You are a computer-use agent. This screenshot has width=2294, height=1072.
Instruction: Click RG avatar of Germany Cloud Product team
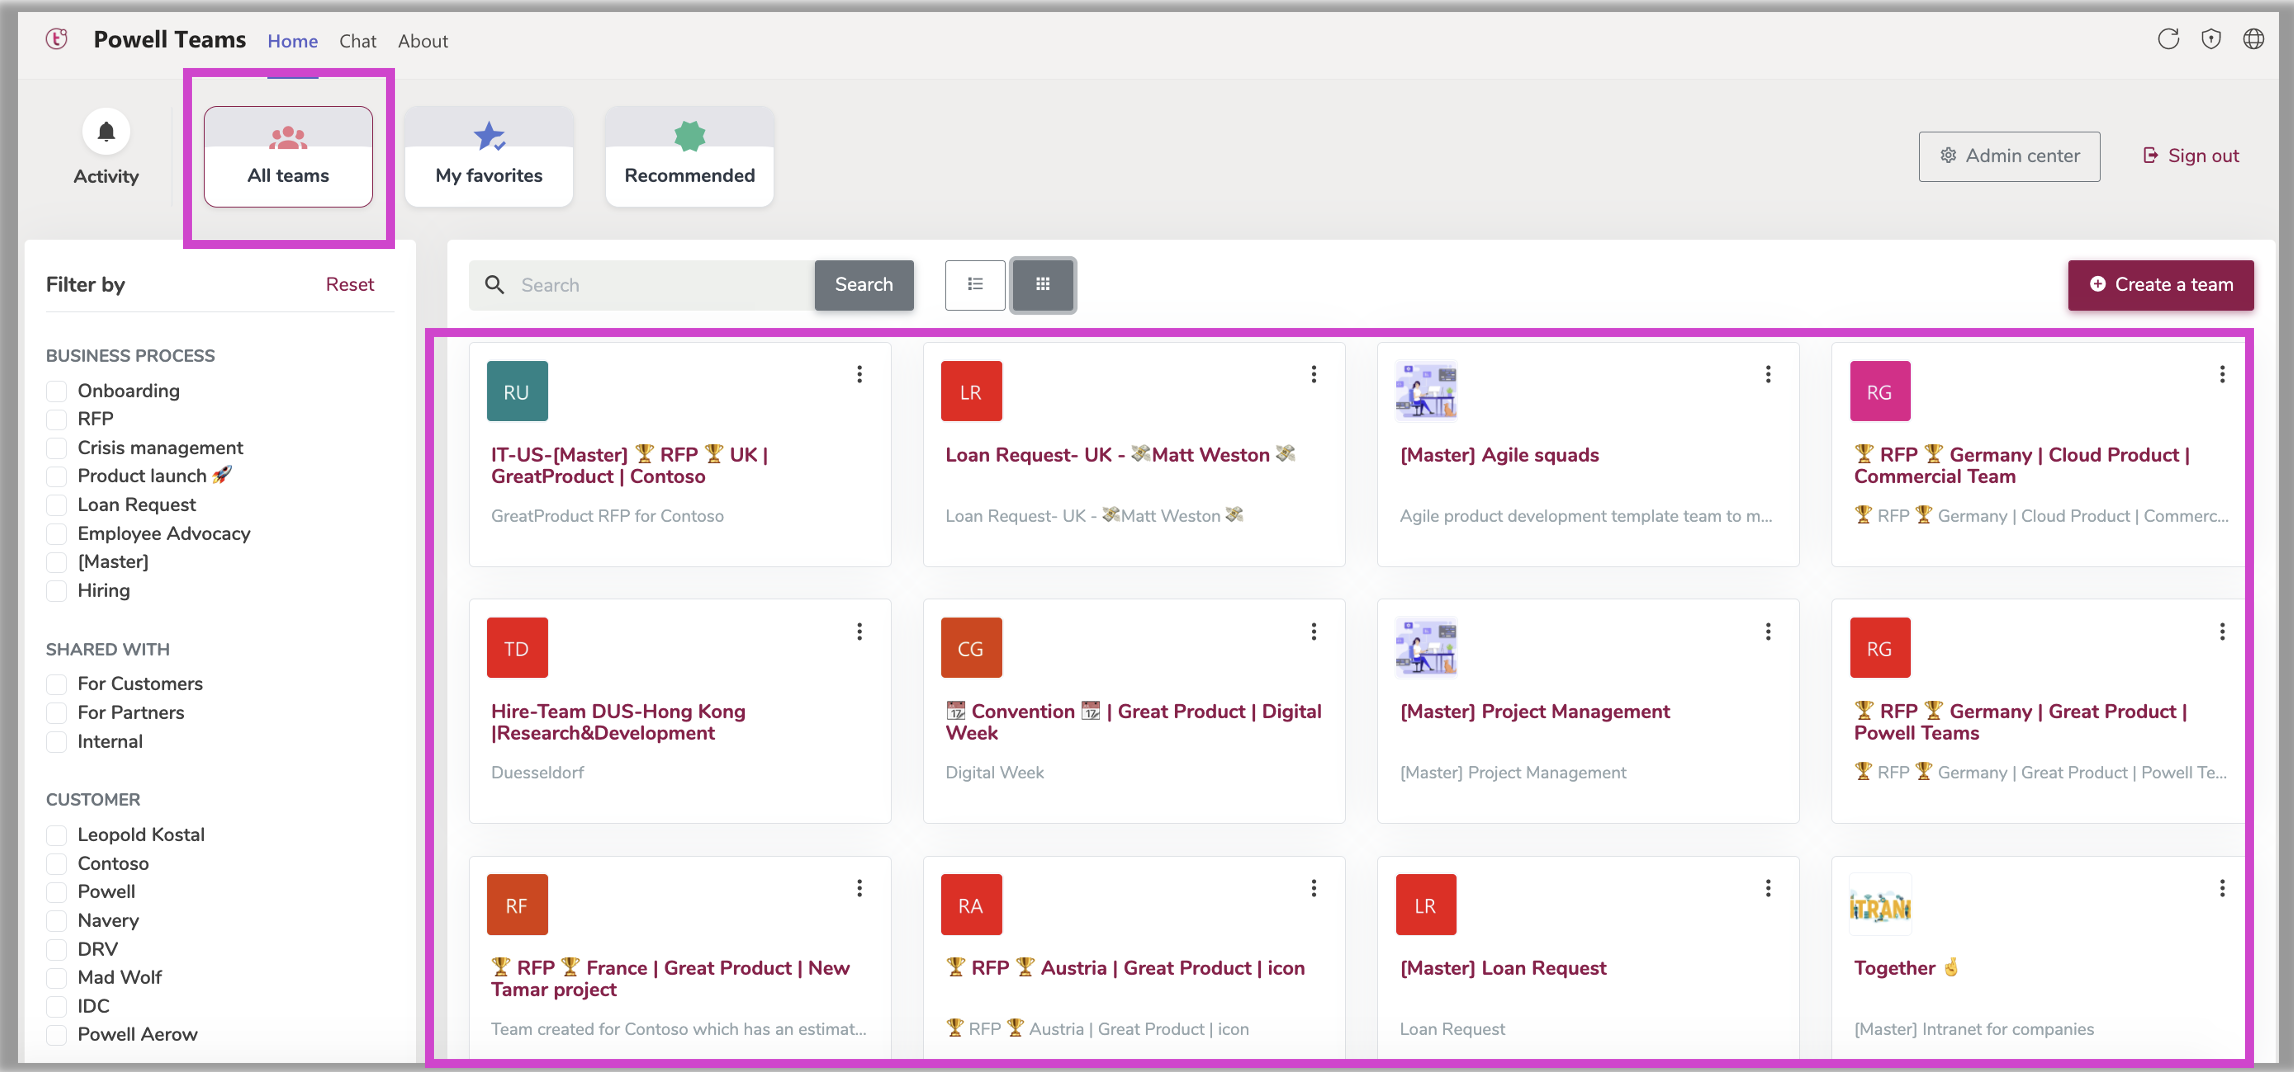[x=1880, y=391]
